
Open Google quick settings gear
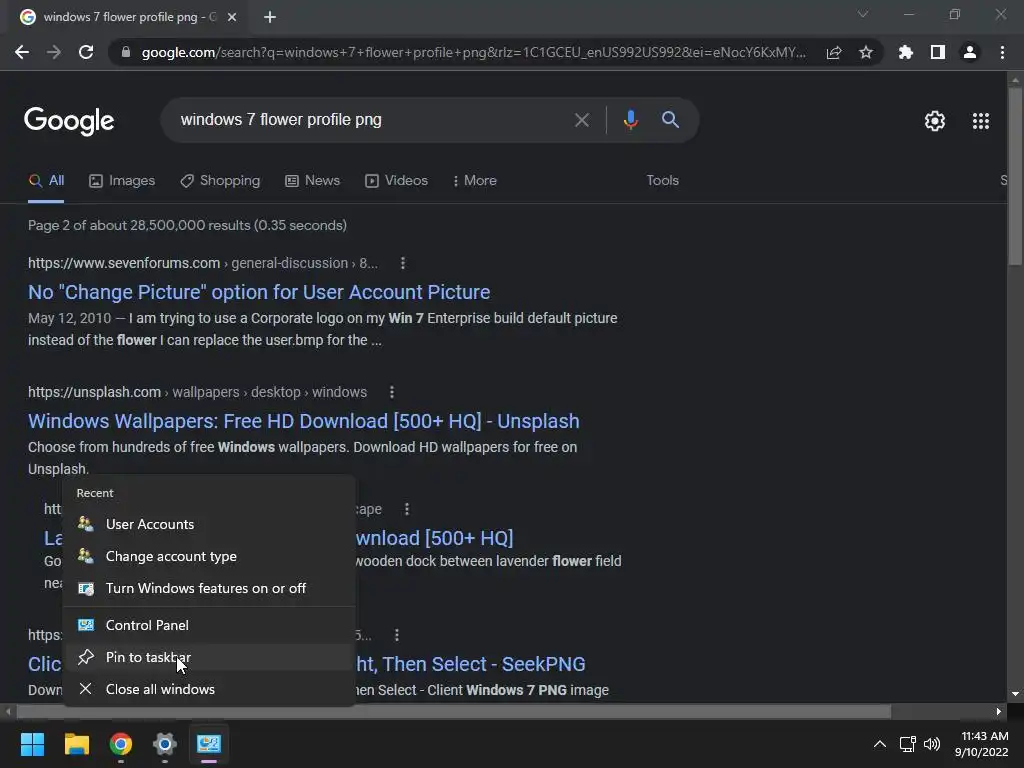pos(935,121)
